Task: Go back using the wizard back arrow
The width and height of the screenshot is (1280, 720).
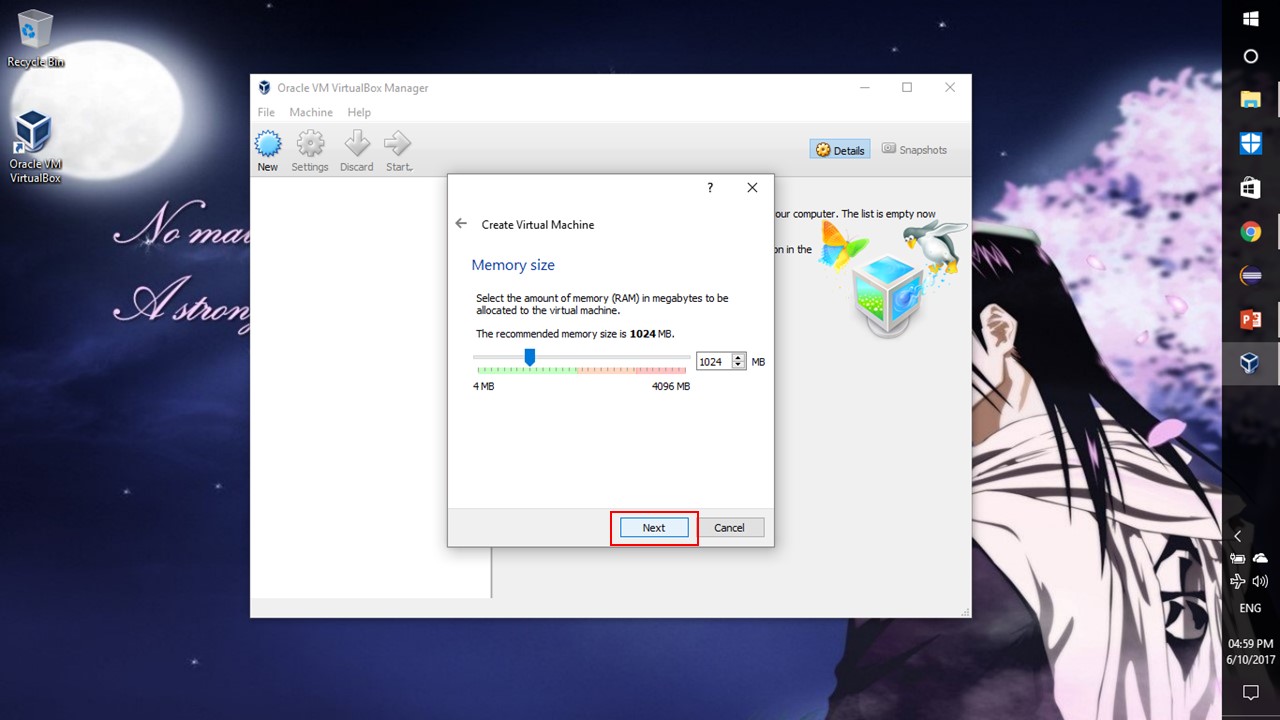Action: [461, 224]
